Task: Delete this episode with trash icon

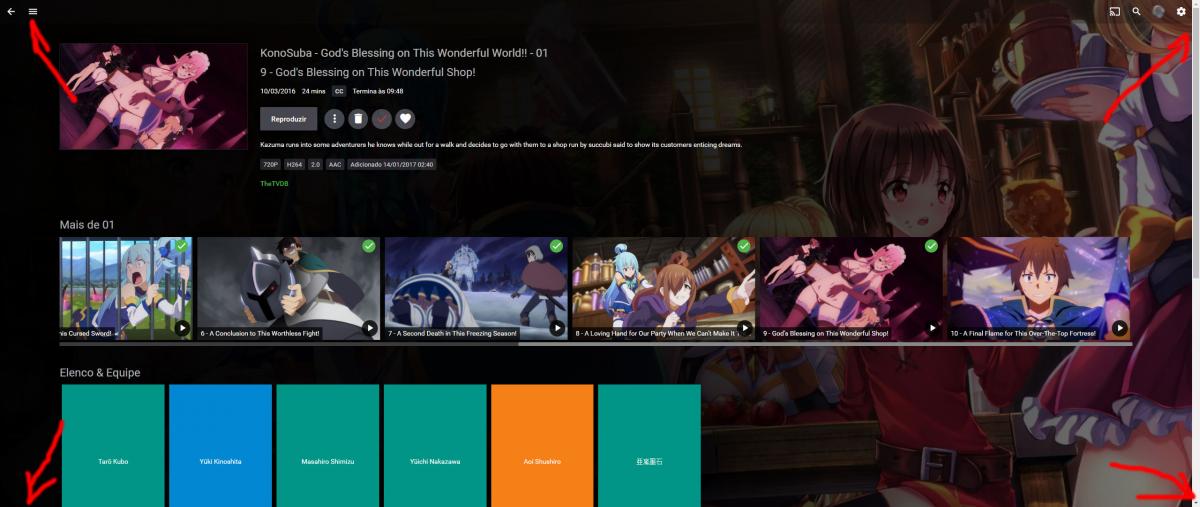Action: point(358,119)
